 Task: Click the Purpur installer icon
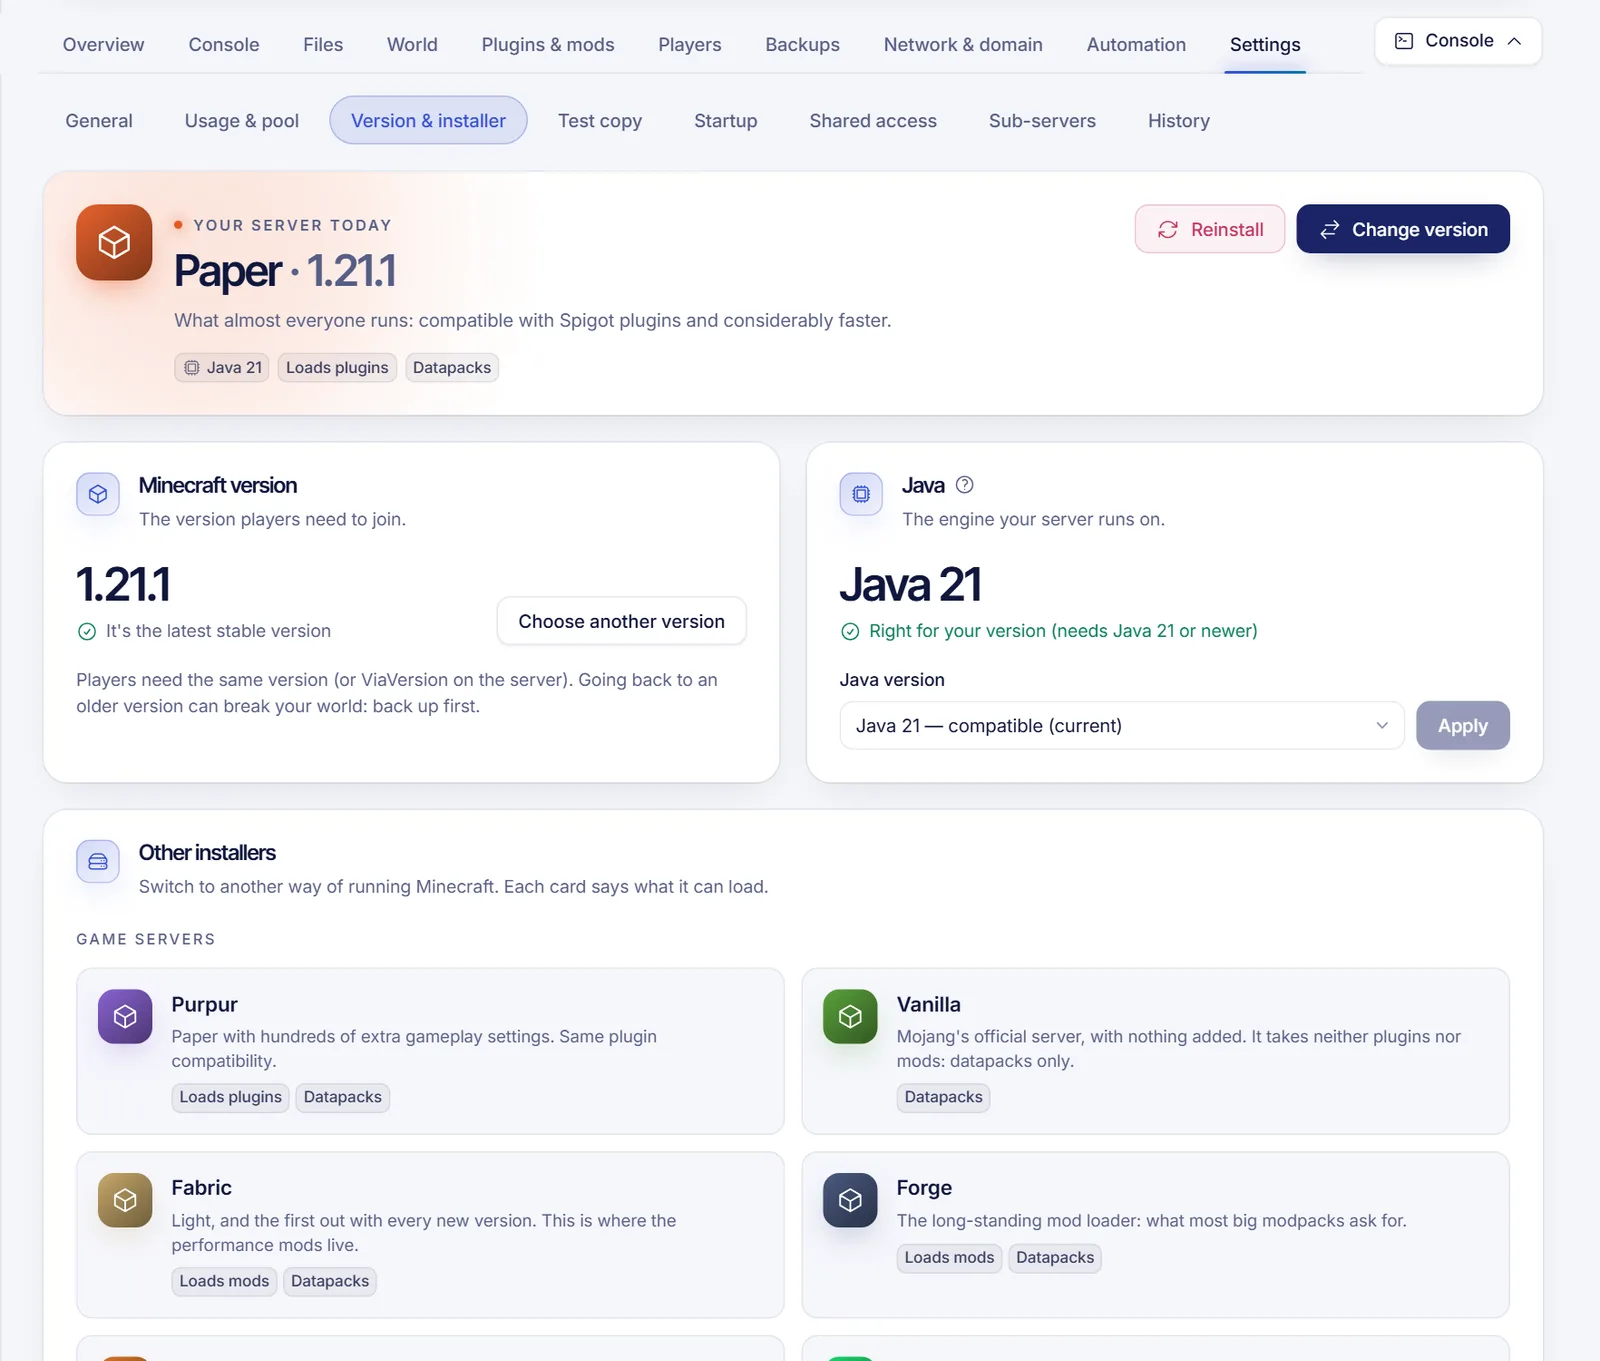[x=125, y=1017]
